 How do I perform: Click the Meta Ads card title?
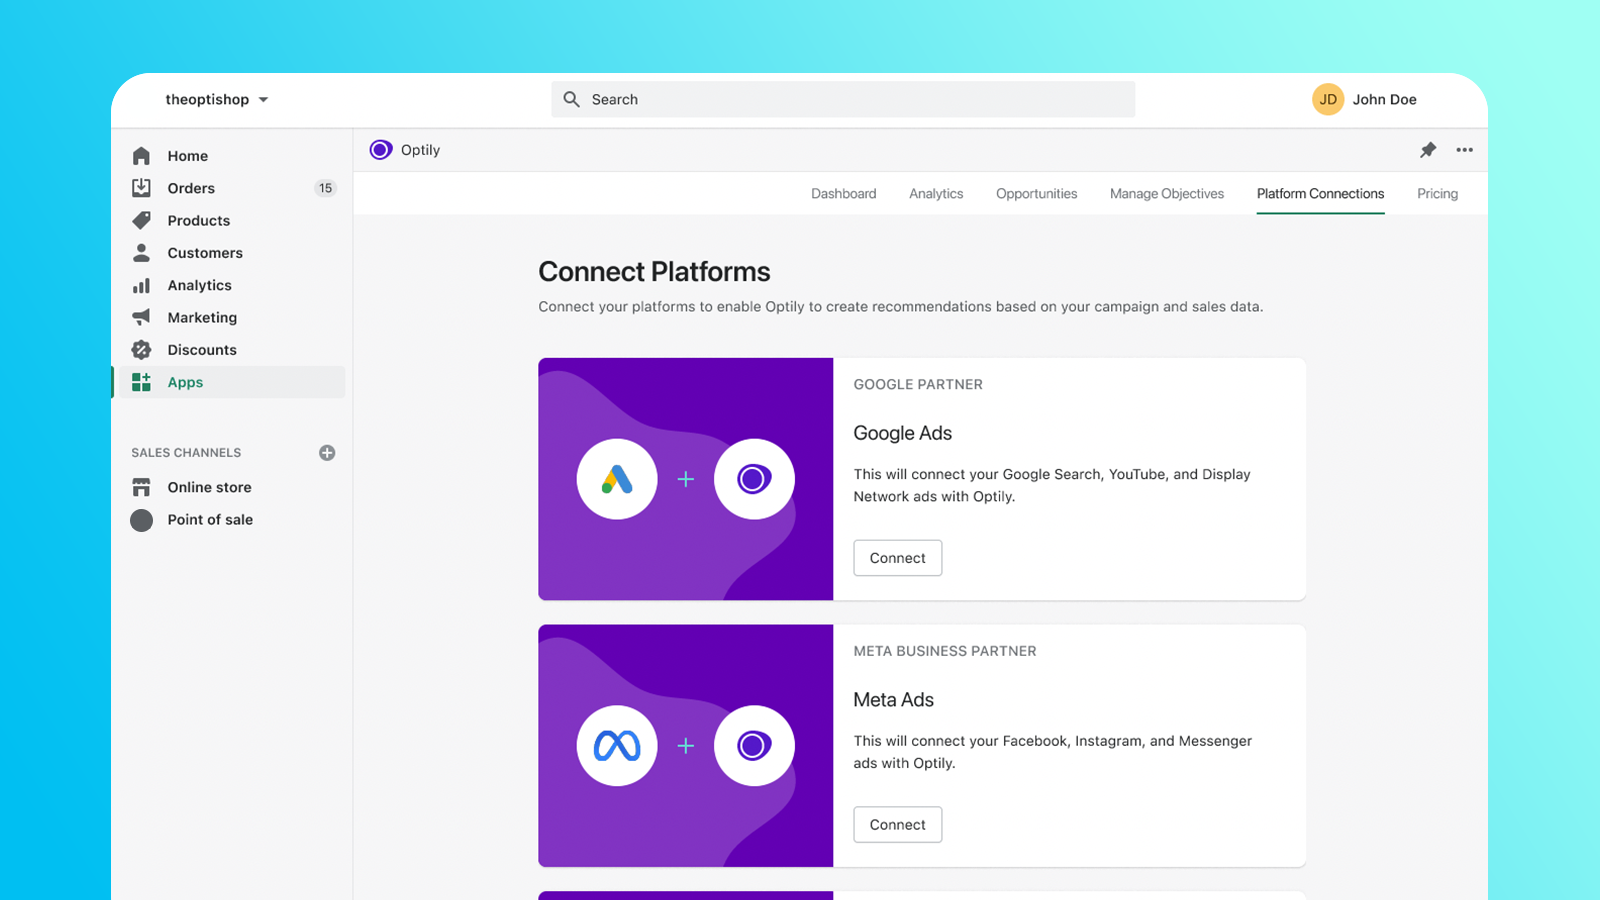tap(893, 700)
